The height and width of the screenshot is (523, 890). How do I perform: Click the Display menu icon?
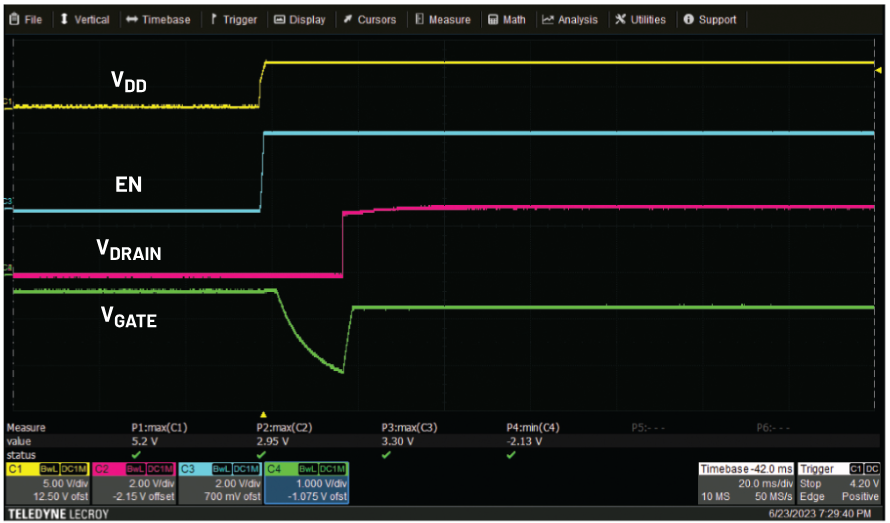(x=279, y=19)
